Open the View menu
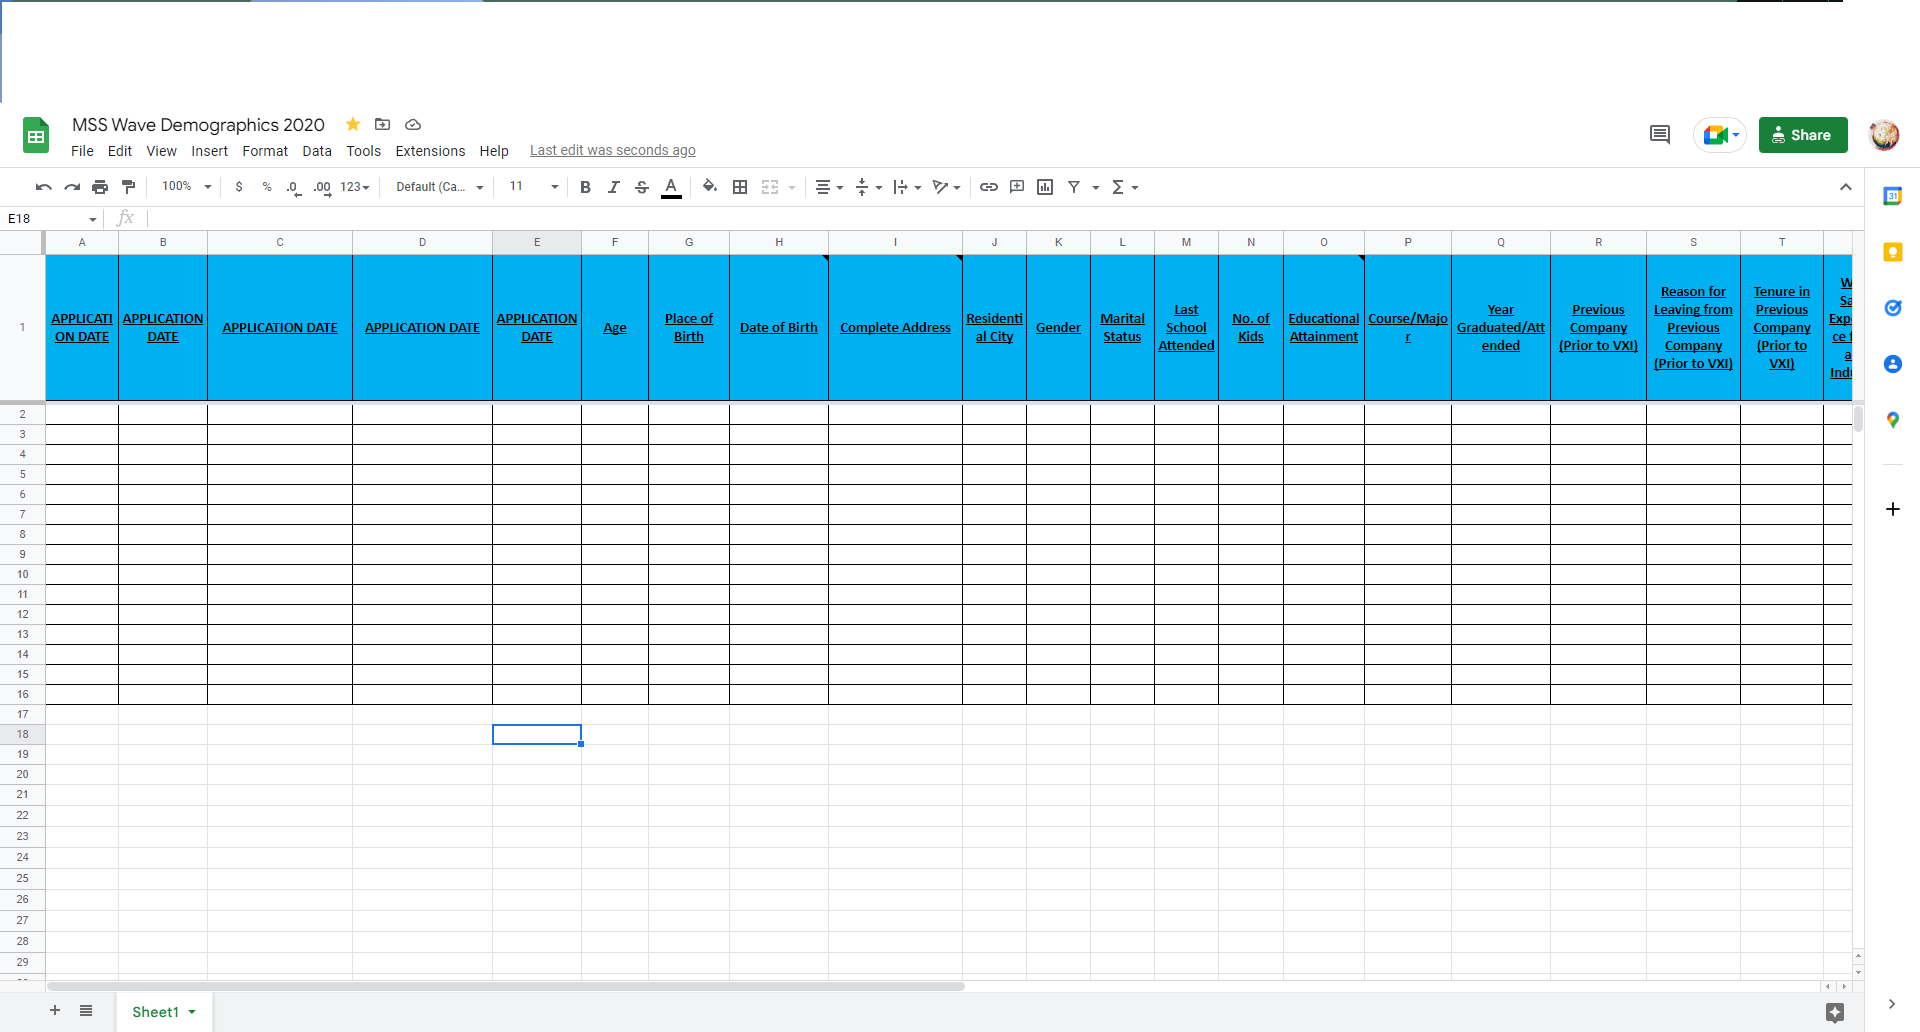The width and height of the screenshot is (1920, 1032). (161, 151)
